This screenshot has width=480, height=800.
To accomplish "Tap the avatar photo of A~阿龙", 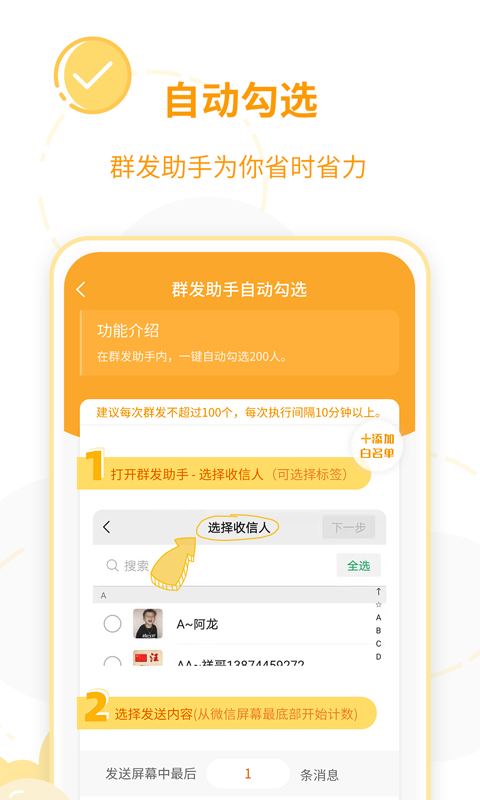I will (148, 623).
